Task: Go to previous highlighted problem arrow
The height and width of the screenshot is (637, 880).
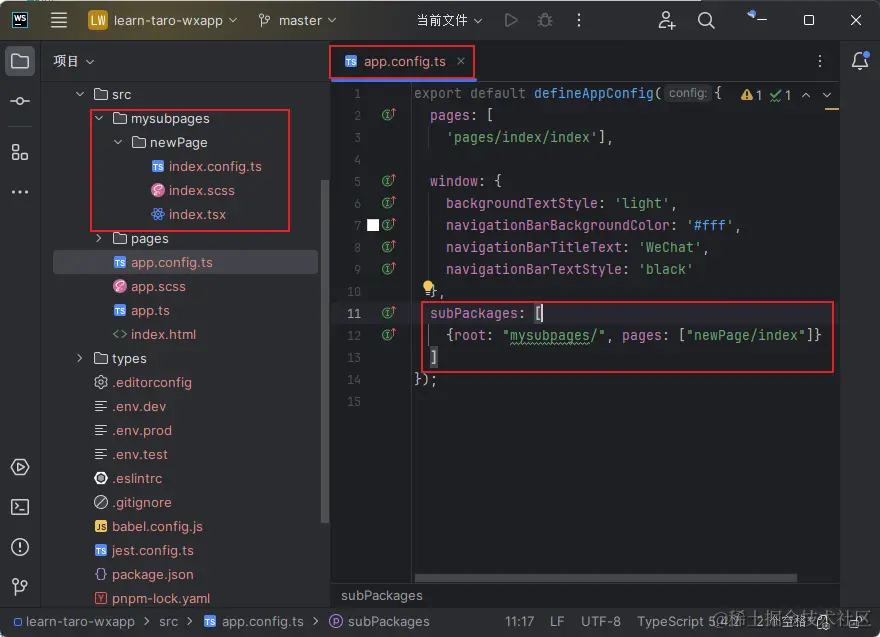Action: 806,95
